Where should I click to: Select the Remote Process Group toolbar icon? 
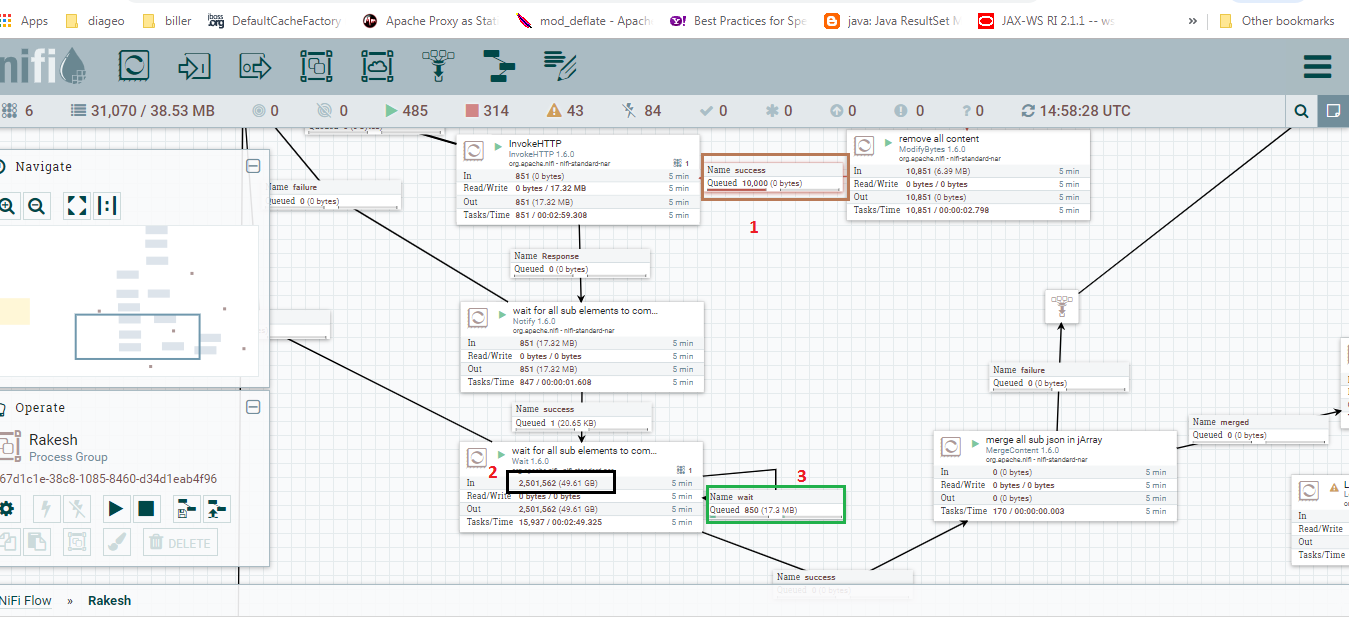pyautogui.click(x=377, y=67)
